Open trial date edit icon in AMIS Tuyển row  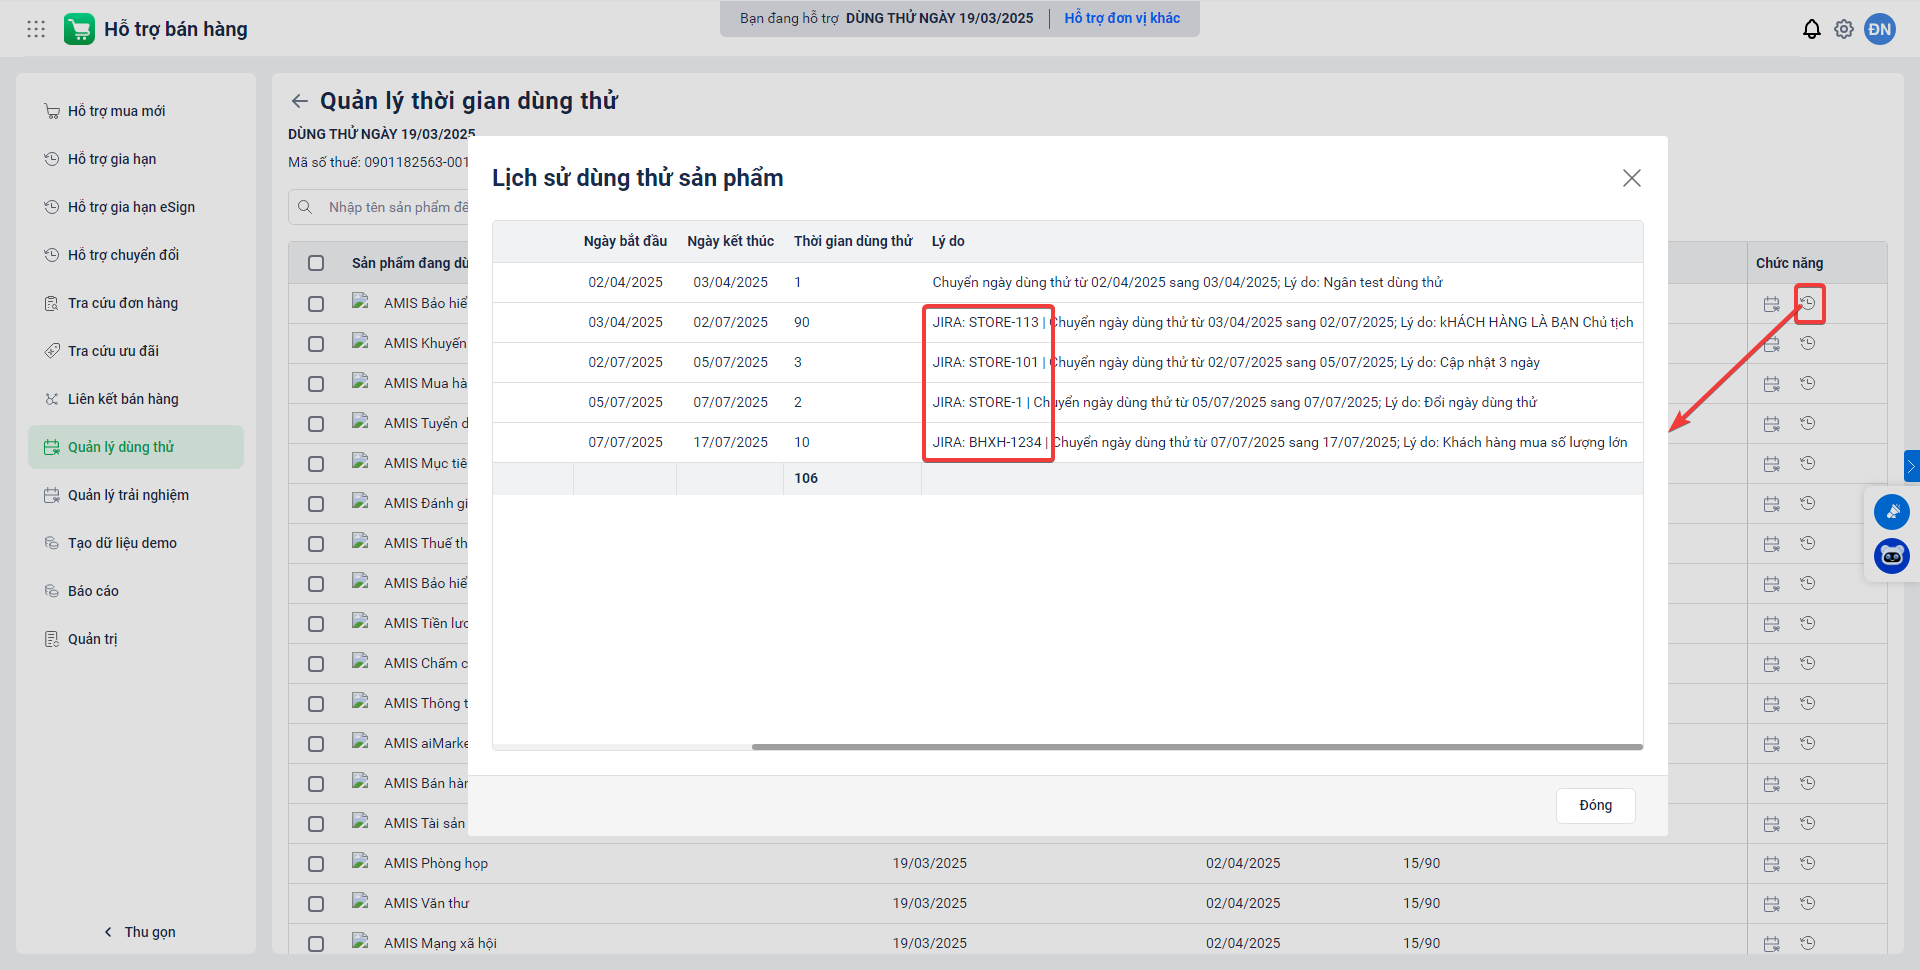pyautogui.click(x=1772, y=424)
